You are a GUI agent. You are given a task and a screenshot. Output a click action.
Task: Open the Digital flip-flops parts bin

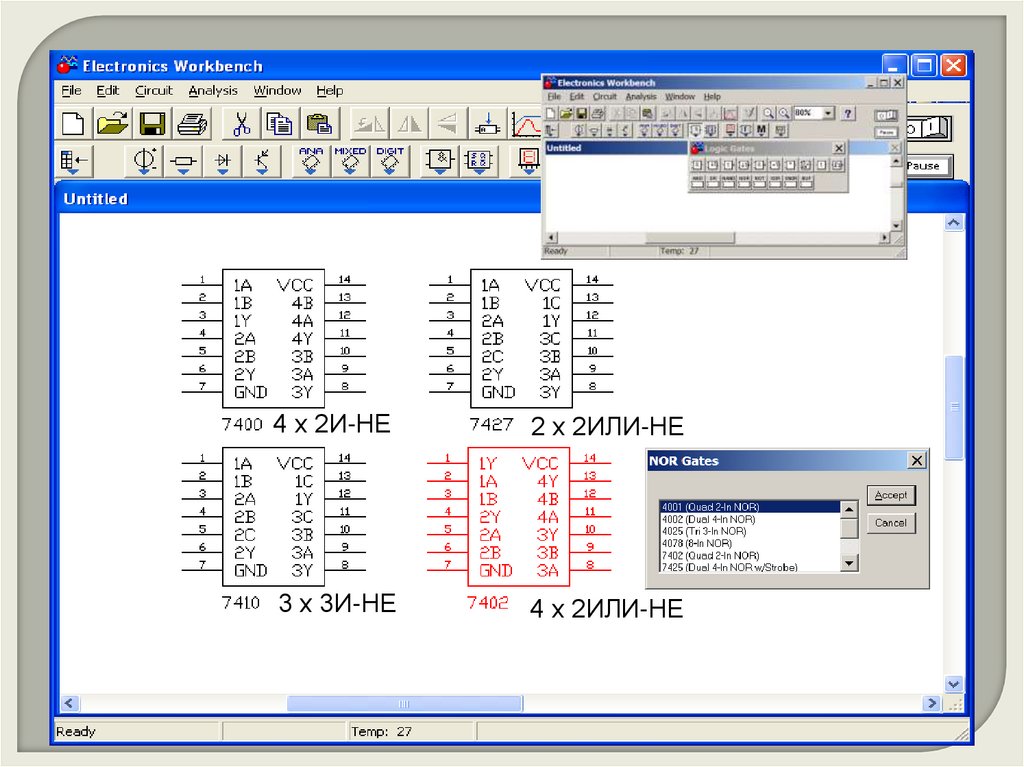tap(479, 161)
